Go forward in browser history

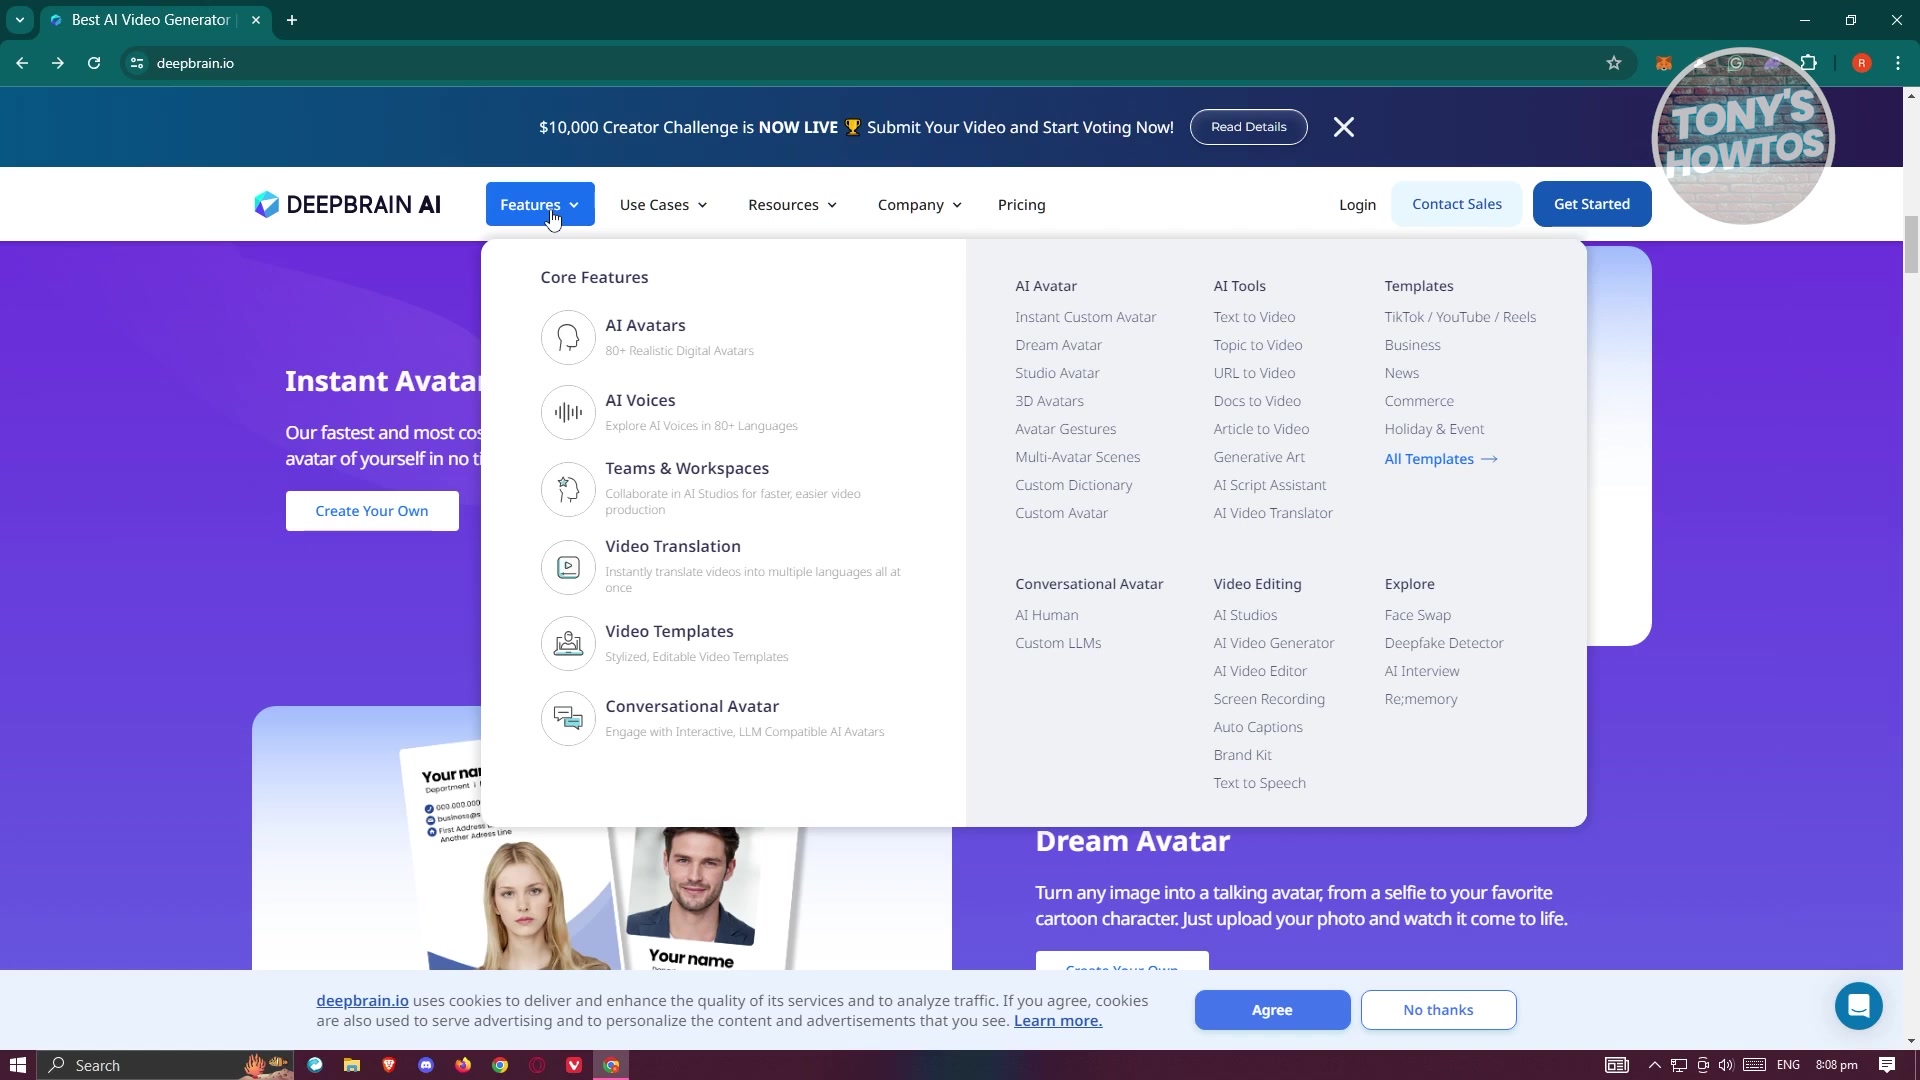coord(58,63)
